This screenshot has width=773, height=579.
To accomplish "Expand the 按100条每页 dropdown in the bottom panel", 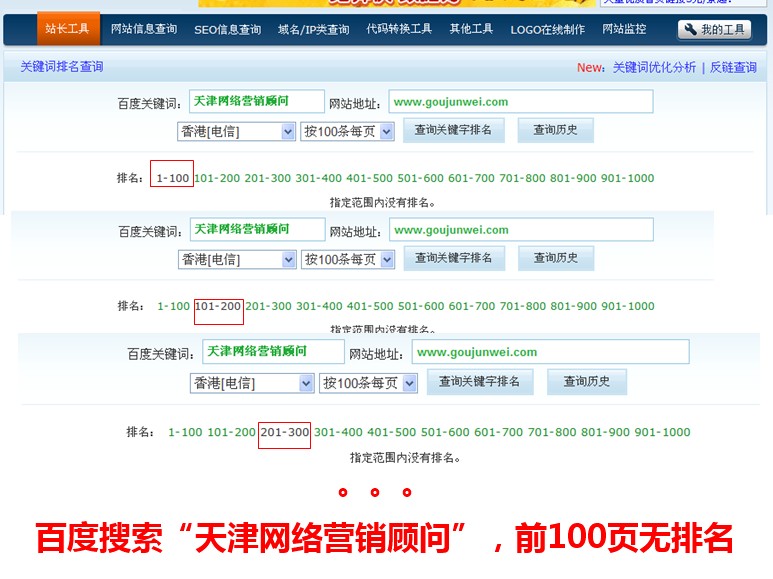I will click(x=368, y=383).
